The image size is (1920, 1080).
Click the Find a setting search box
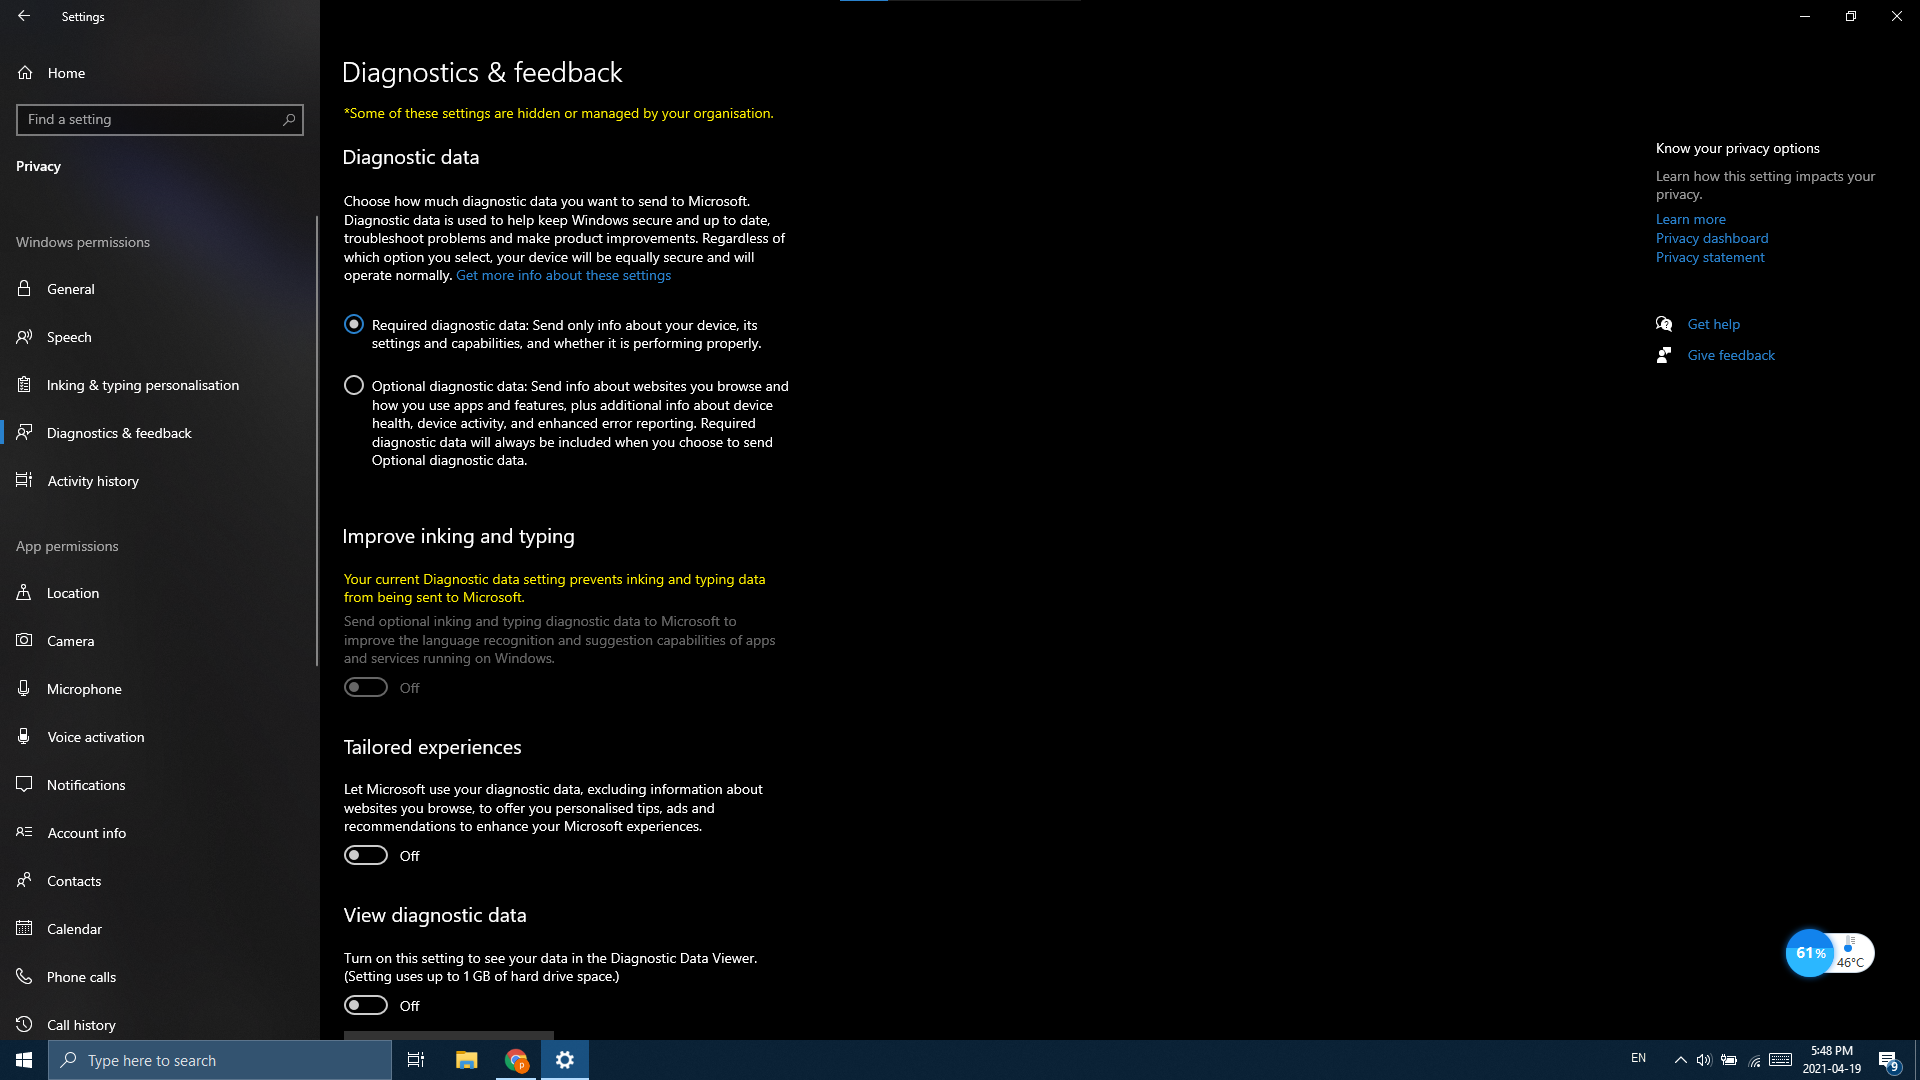coord(150,120)
